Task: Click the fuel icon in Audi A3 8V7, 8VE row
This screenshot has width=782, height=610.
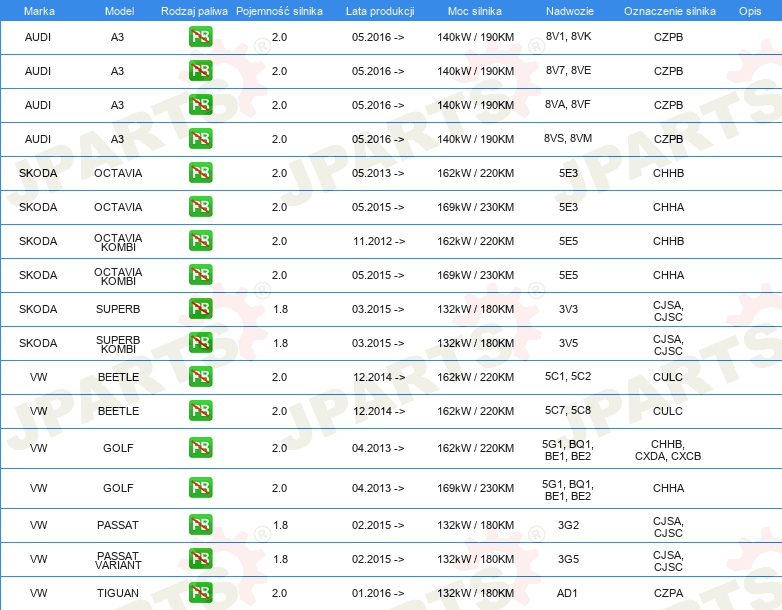Action: click(x=200, y=71)
